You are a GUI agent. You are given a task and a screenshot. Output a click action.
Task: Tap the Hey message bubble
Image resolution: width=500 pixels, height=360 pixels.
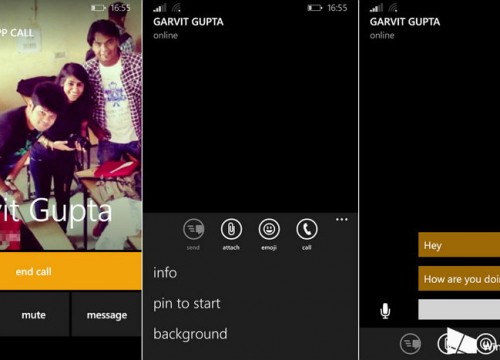(x=459, y=245)
